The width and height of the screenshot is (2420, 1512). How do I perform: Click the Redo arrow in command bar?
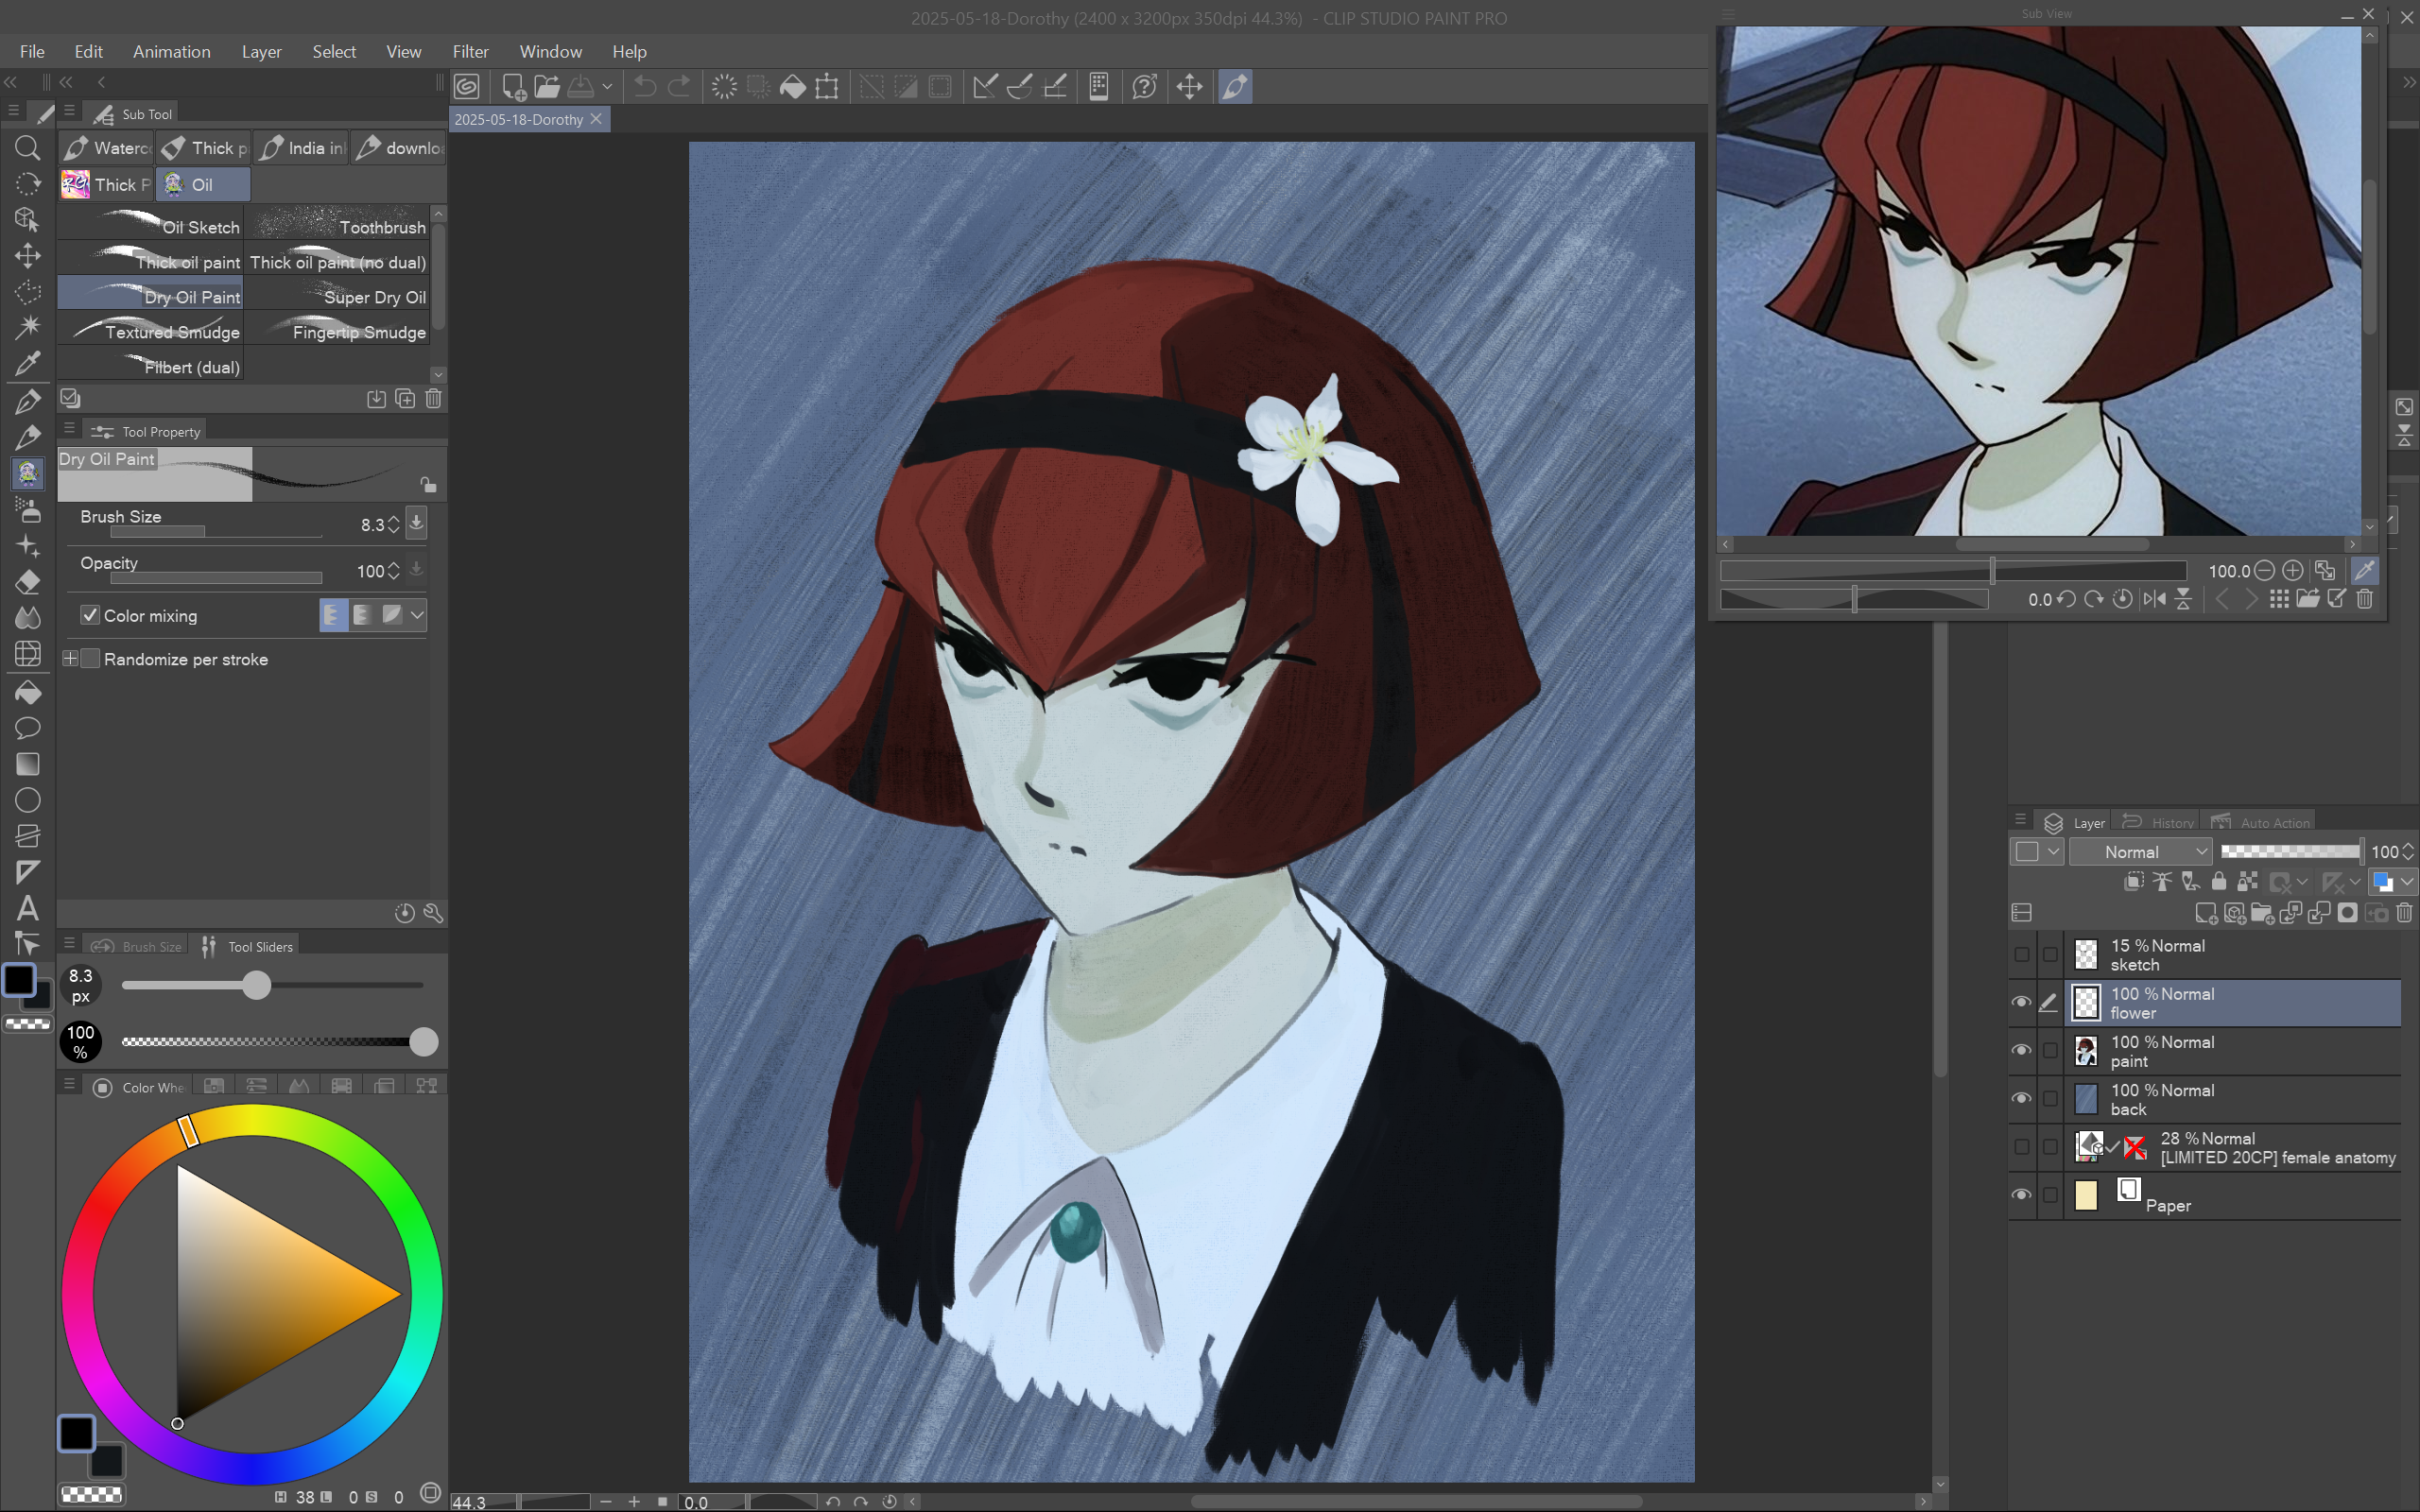(x=679, y=87)
